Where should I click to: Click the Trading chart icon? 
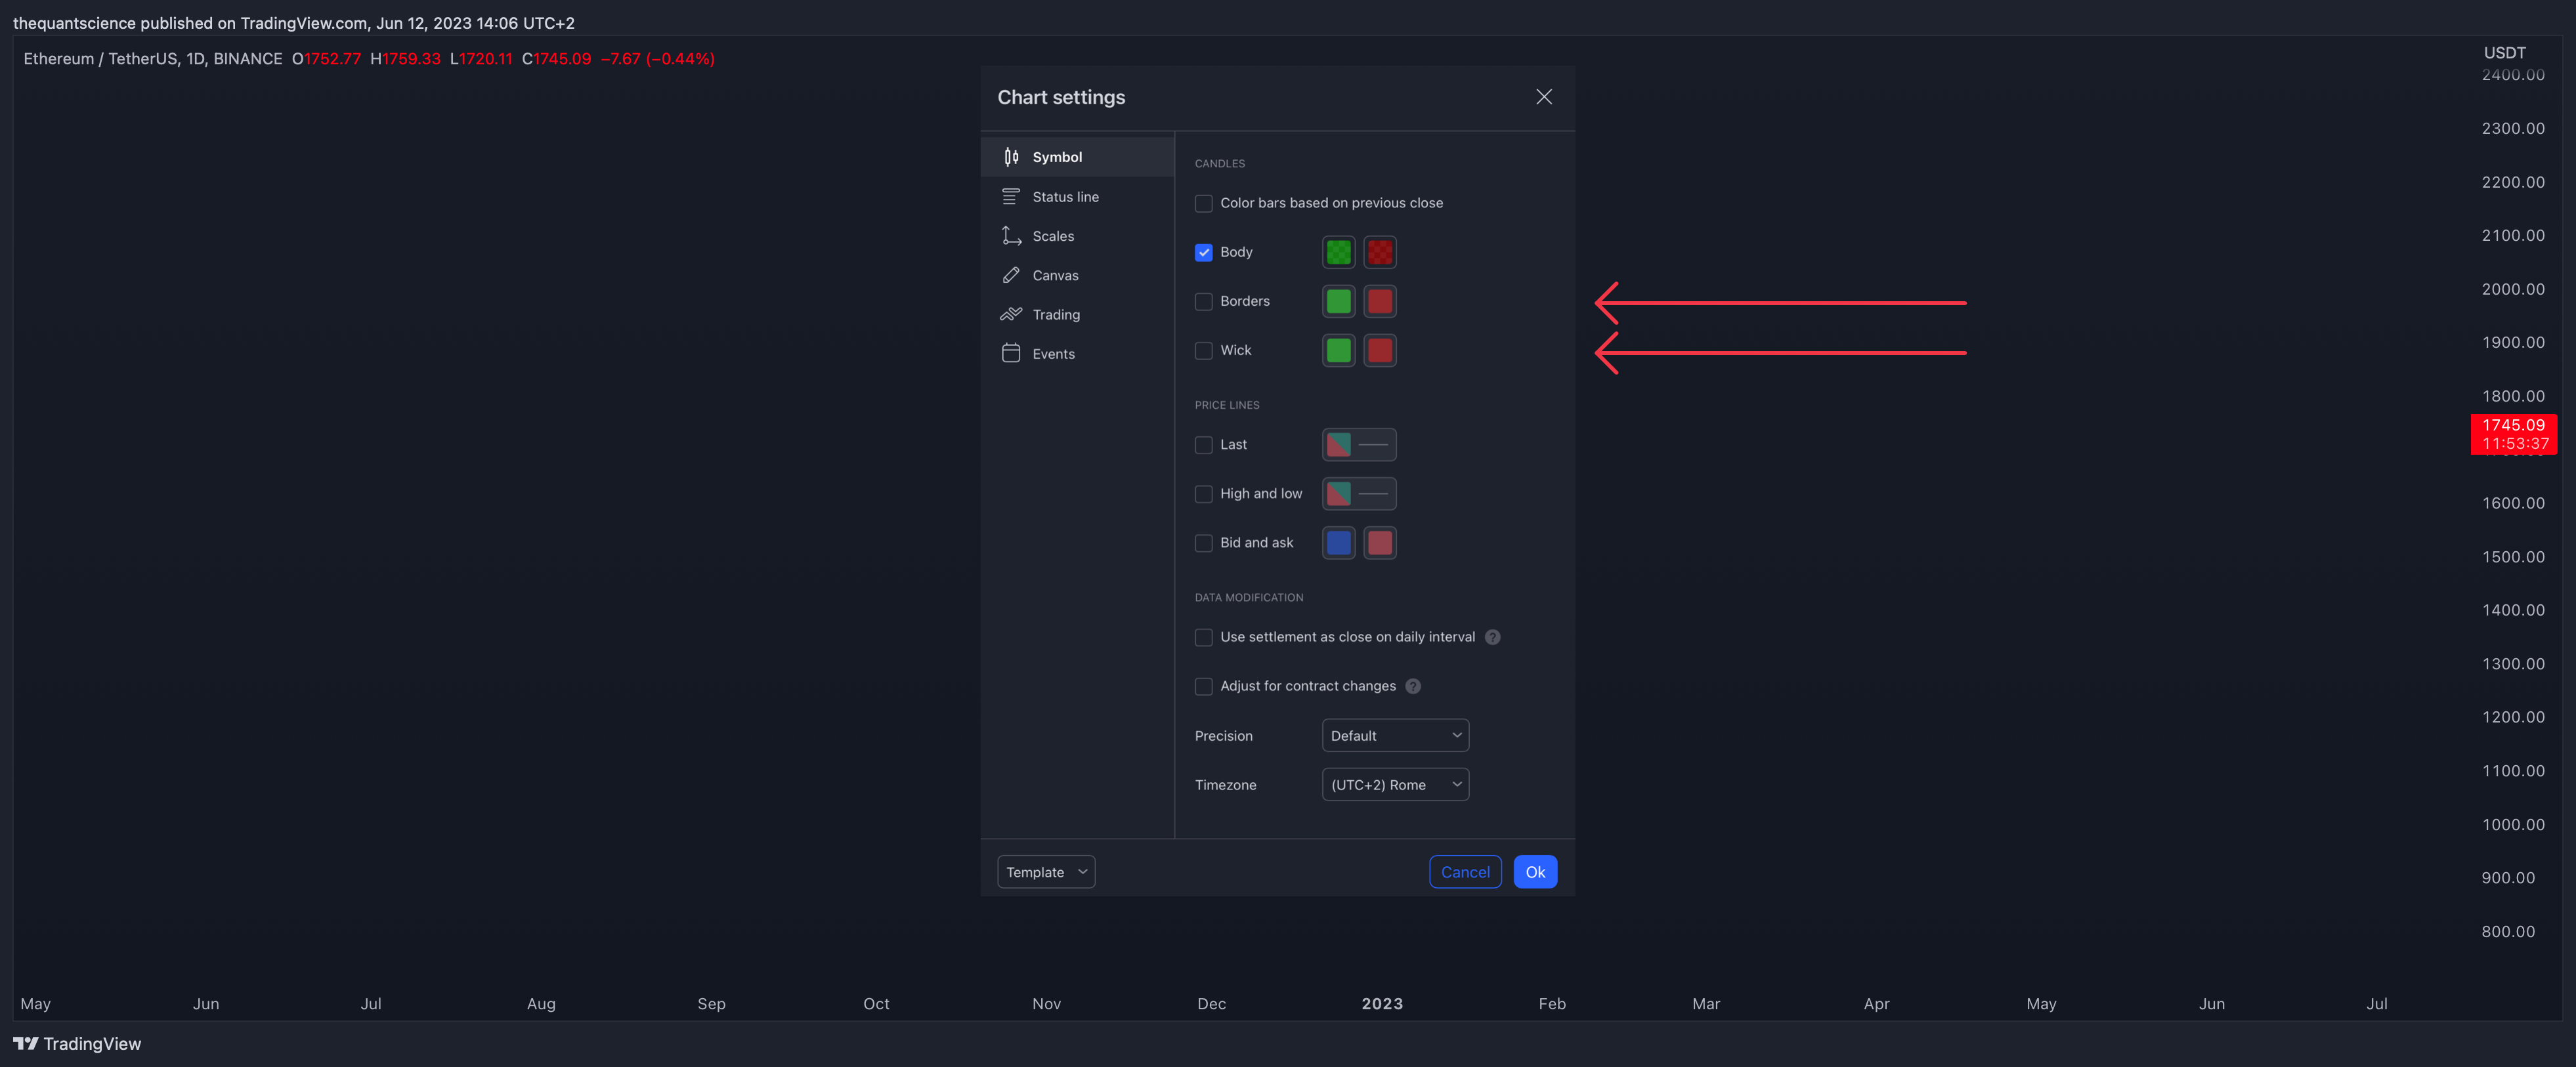(x=1011, y=314)
